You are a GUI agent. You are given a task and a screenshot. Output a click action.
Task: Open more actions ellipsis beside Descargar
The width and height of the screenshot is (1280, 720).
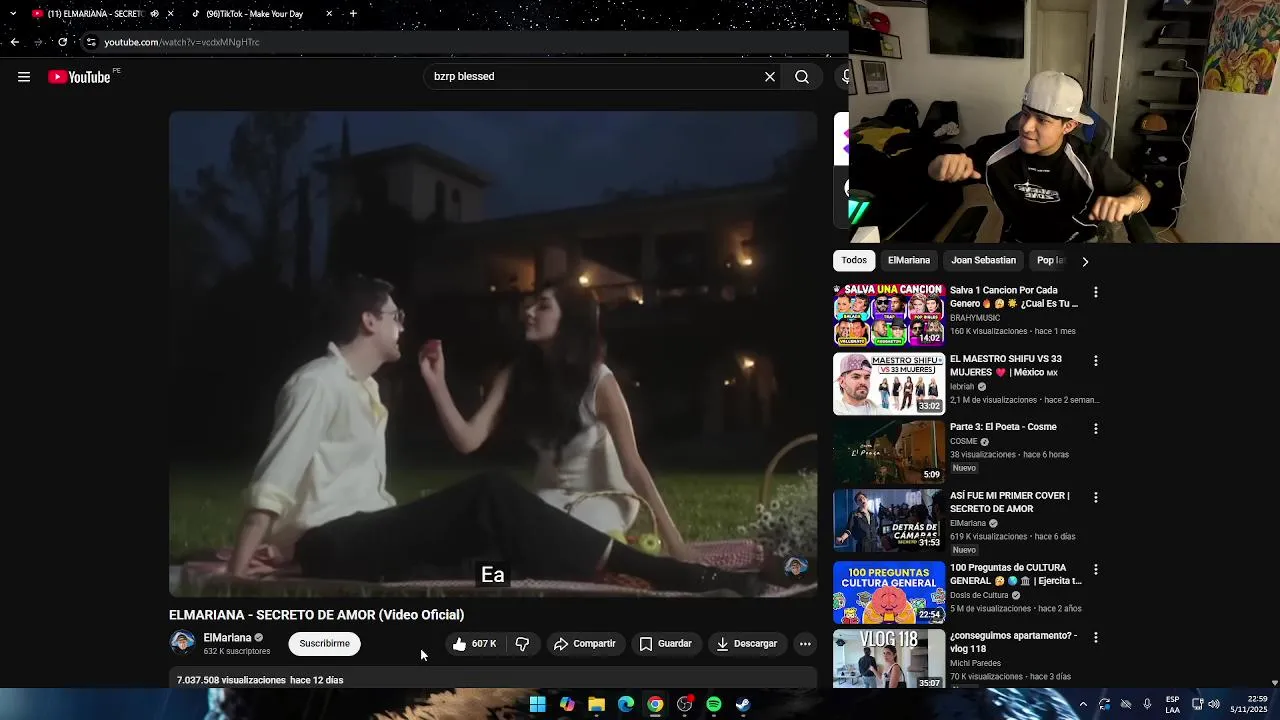pyautogui.click(x=805, y=644)
